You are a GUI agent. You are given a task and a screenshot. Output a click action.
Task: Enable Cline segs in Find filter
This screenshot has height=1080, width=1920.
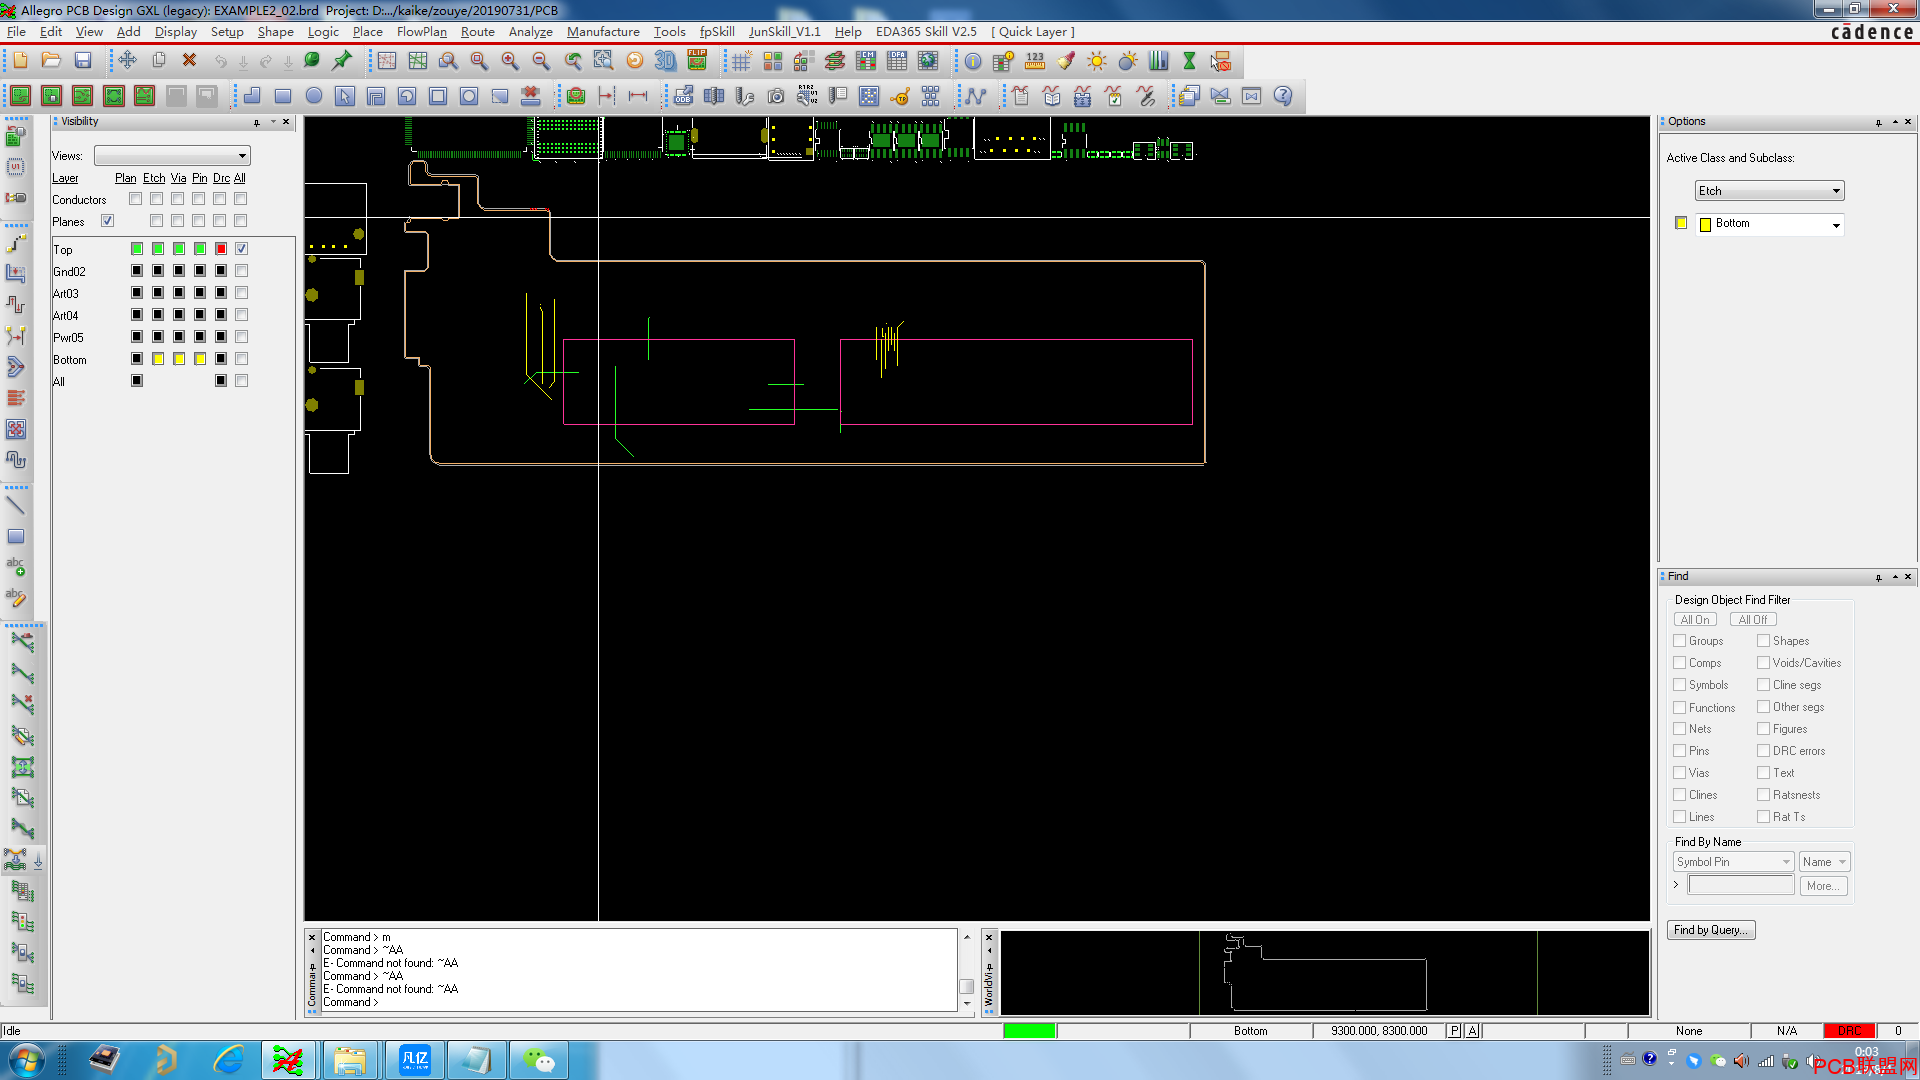click(1764, 685)
